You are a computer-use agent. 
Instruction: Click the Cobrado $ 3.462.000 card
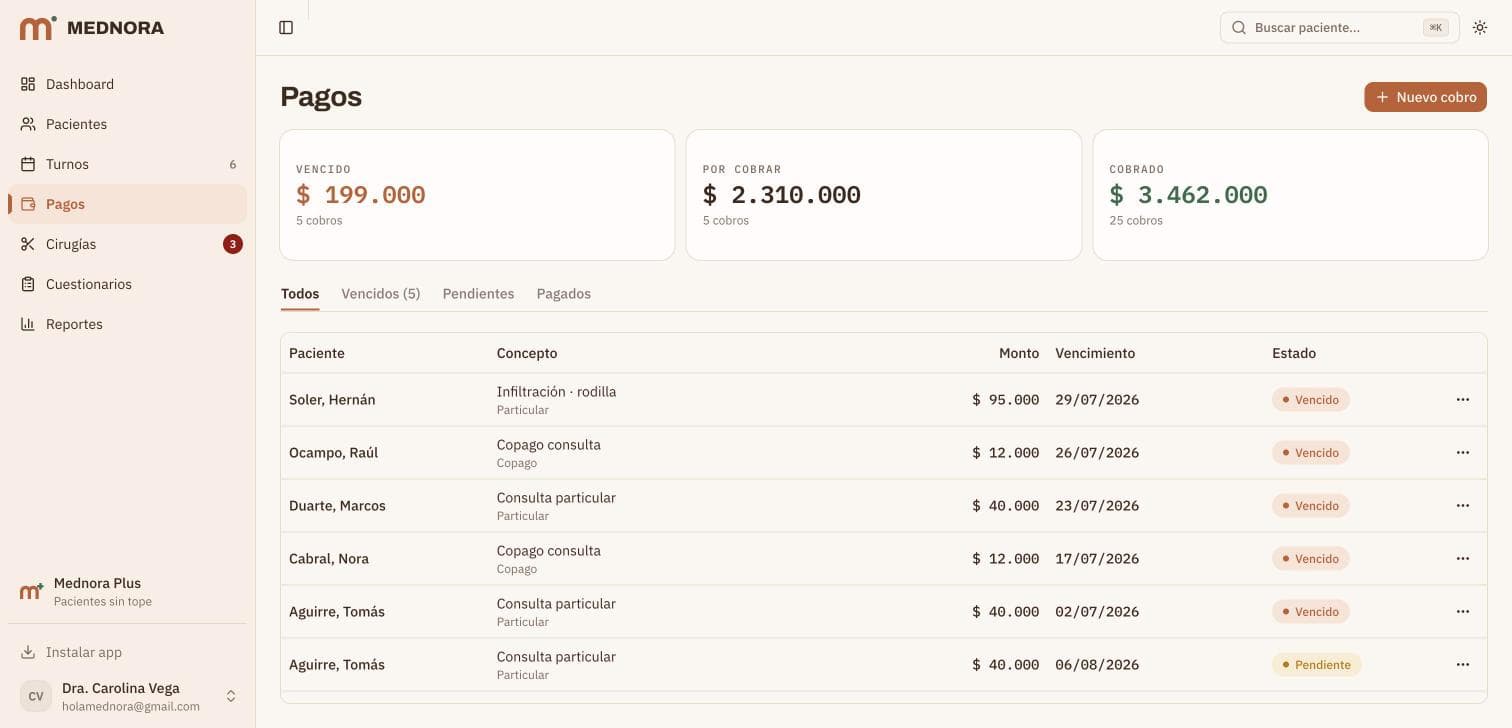point(1290,195)
